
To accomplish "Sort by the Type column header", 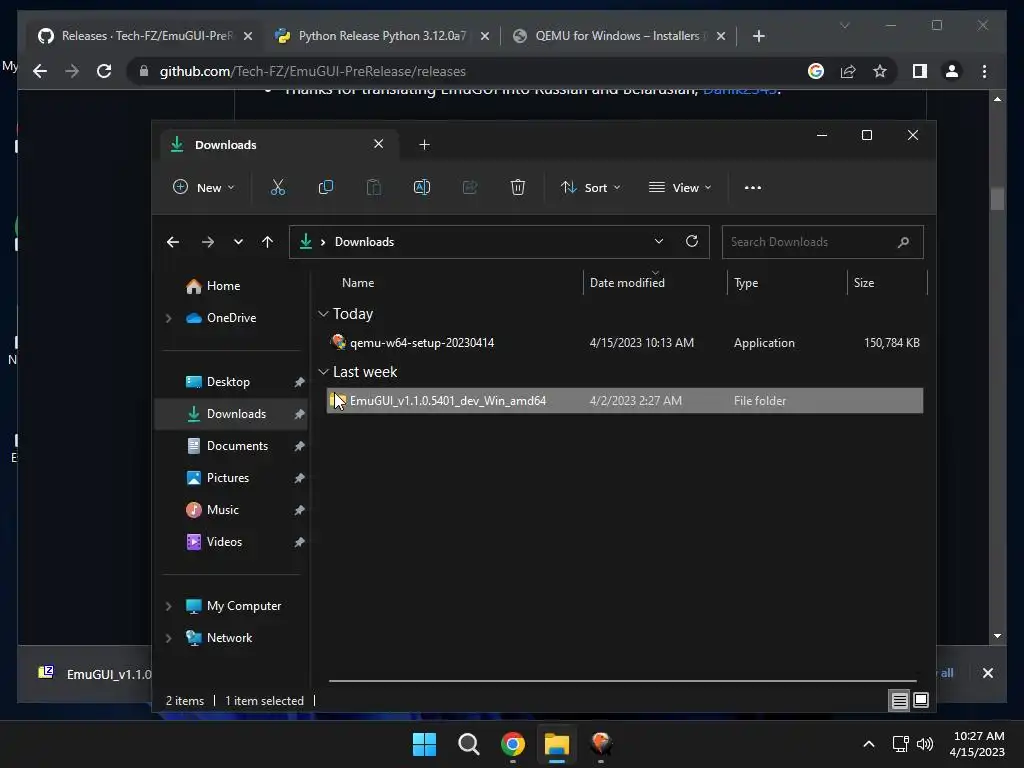I will [x=746, y=283].
